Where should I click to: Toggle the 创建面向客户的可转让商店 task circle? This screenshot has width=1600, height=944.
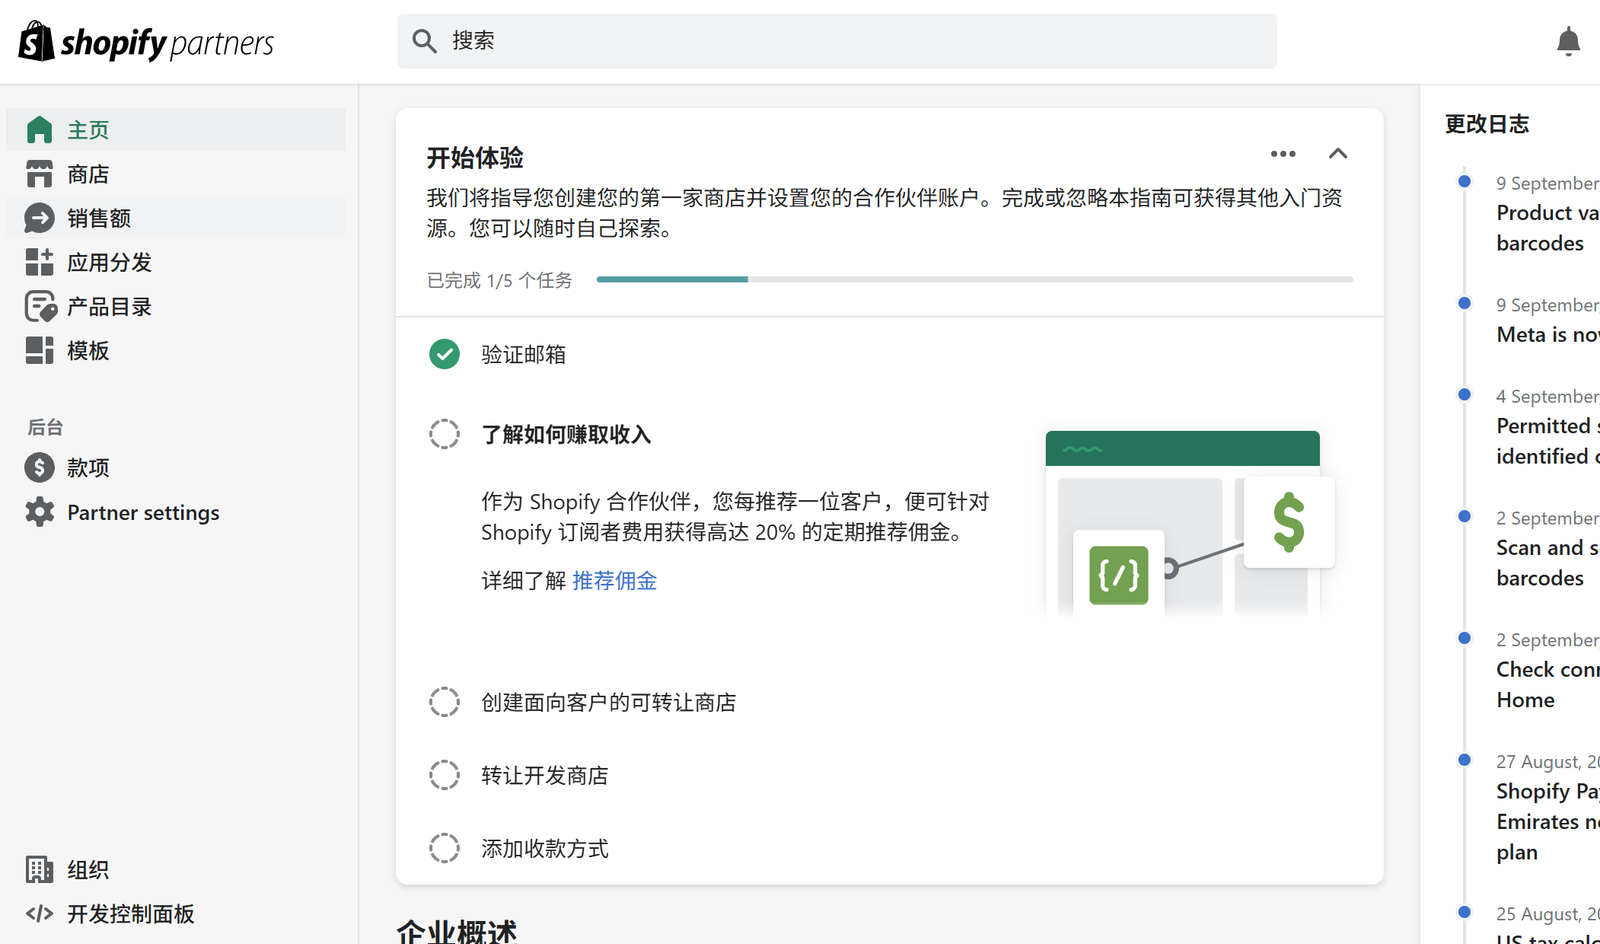444,702
